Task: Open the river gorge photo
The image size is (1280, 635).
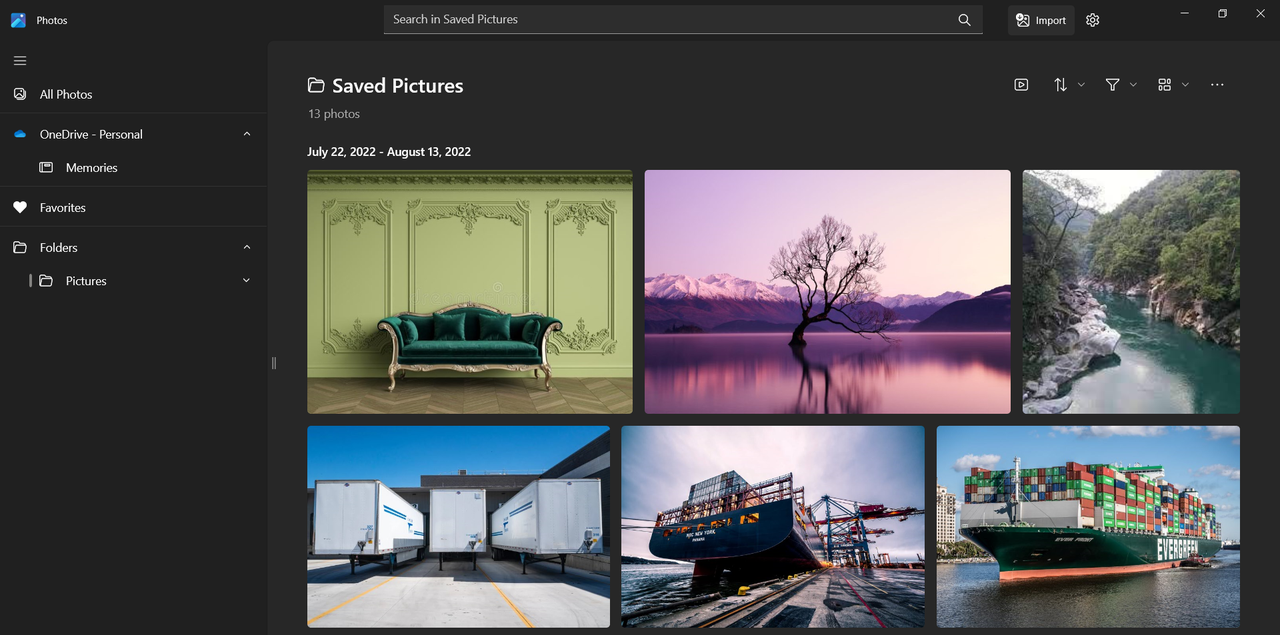Action: click(1131, 292)
